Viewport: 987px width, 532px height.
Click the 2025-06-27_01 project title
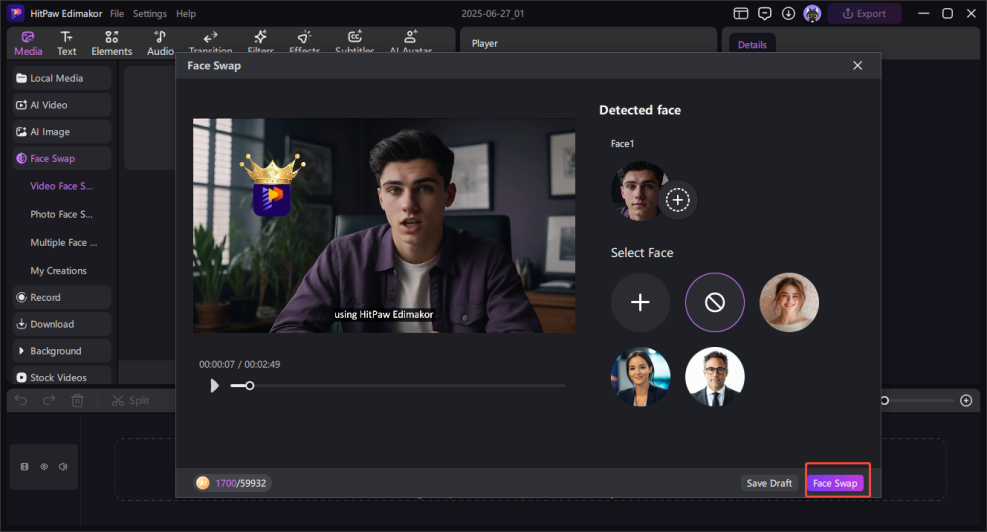tap(492, 13)
